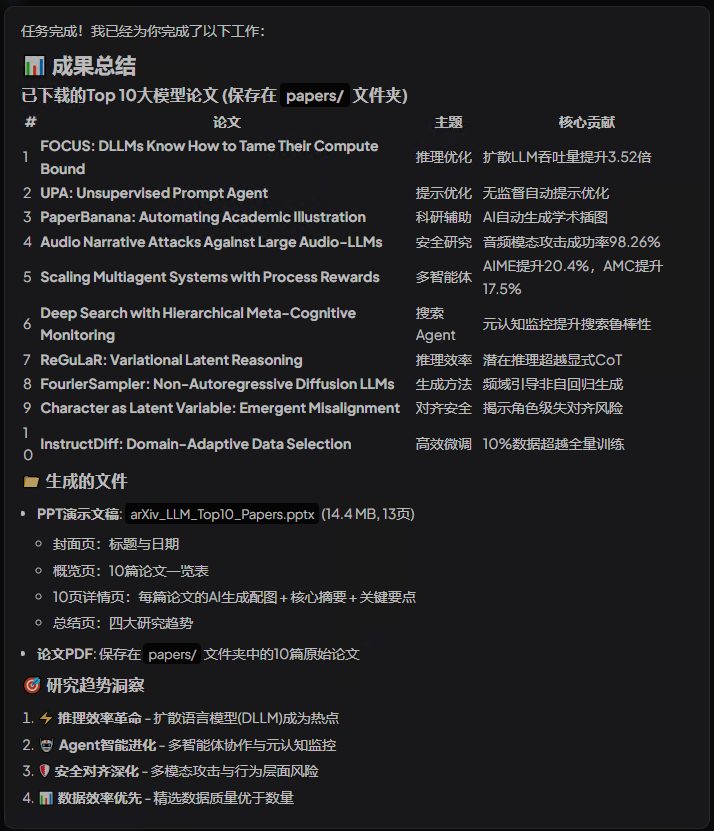Click the 高效微调 topic cell
Viewport: 714px width, 831px height.
click(x=444, y=444)
